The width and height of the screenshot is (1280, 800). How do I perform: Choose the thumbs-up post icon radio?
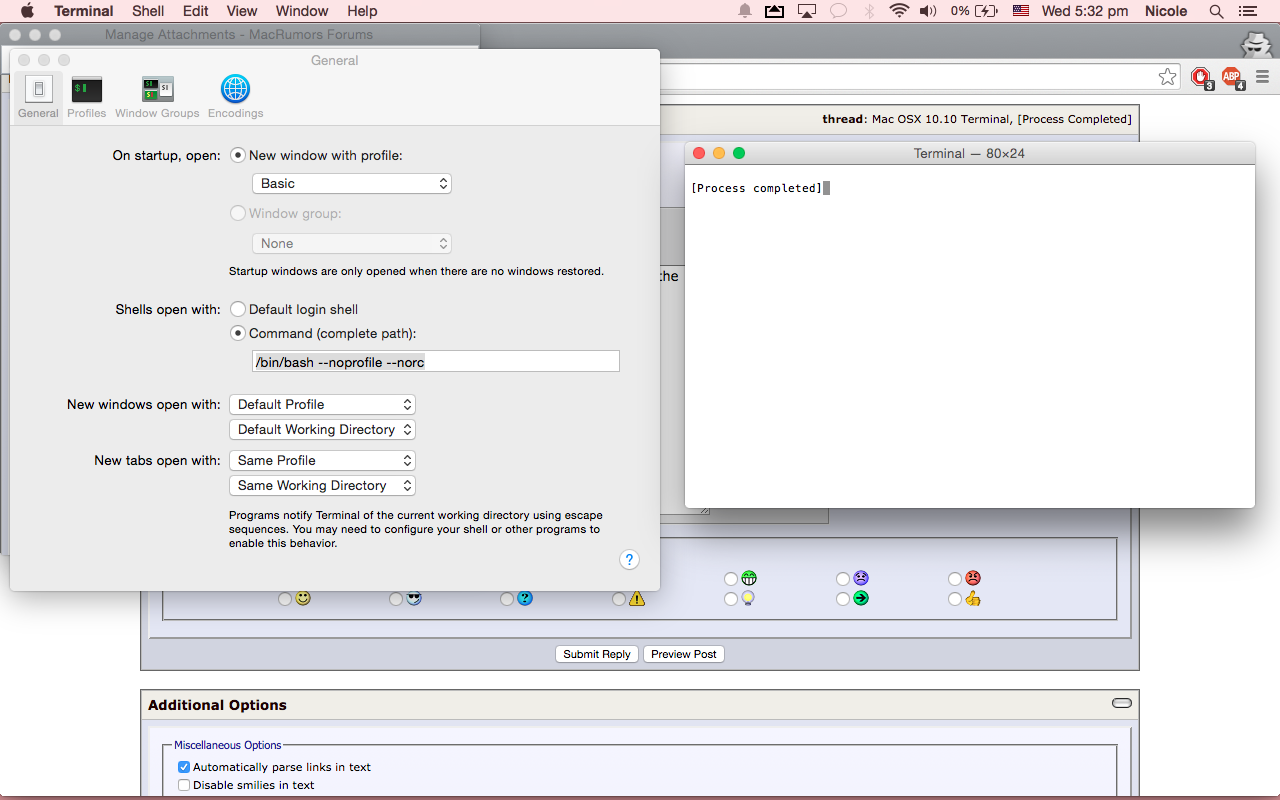[955, 599]
